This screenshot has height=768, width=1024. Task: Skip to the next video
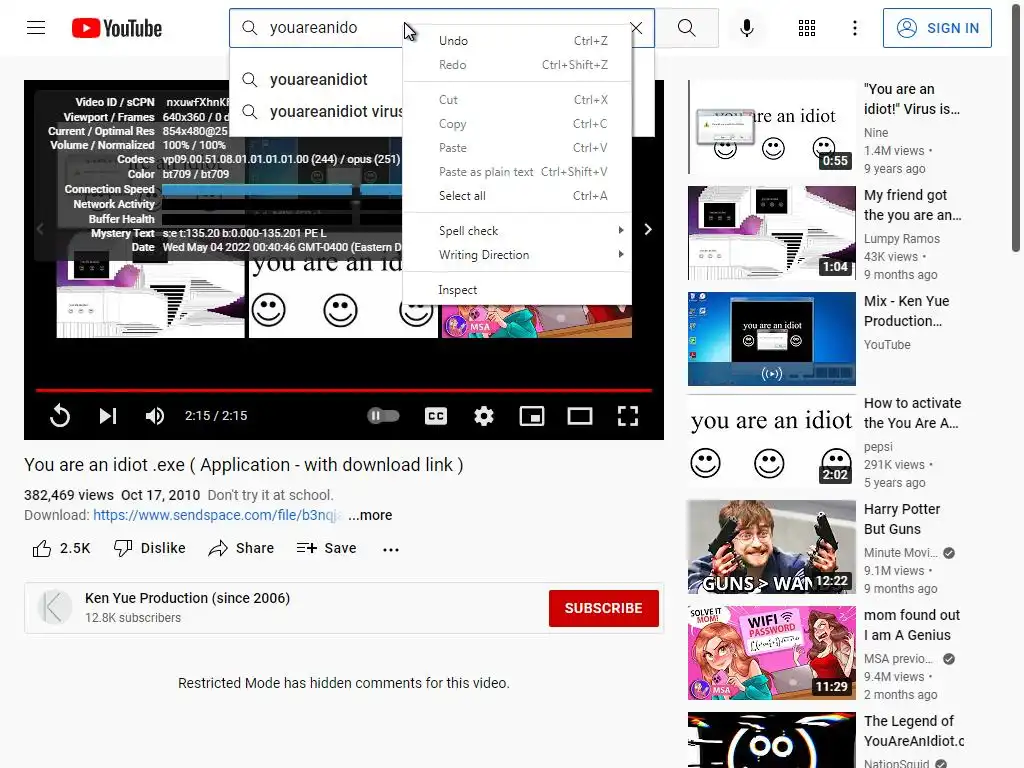click(108, 416)
